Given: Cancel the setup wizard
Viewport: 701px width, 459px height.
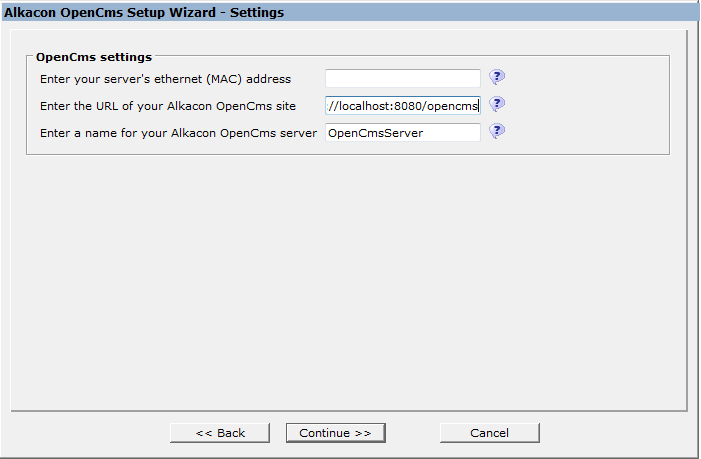Looking at the screenshot, I should click(489, 433).
